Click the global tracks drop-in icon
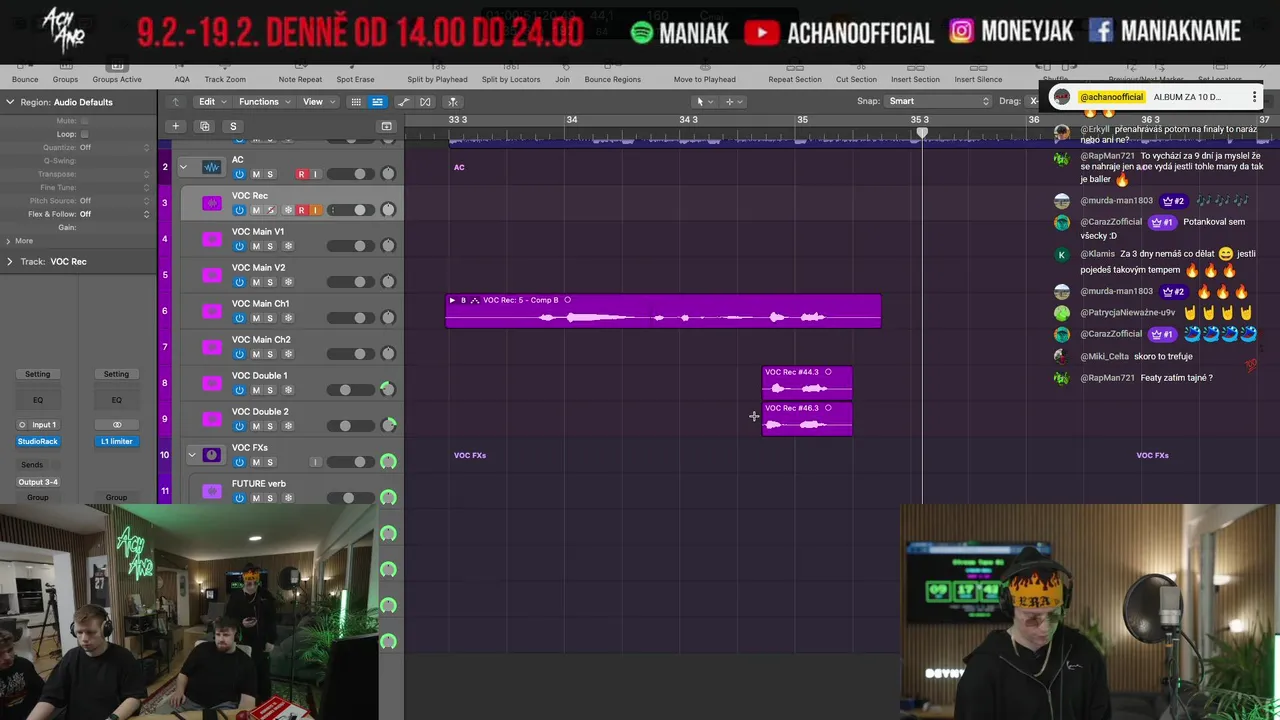 [386, 126]
